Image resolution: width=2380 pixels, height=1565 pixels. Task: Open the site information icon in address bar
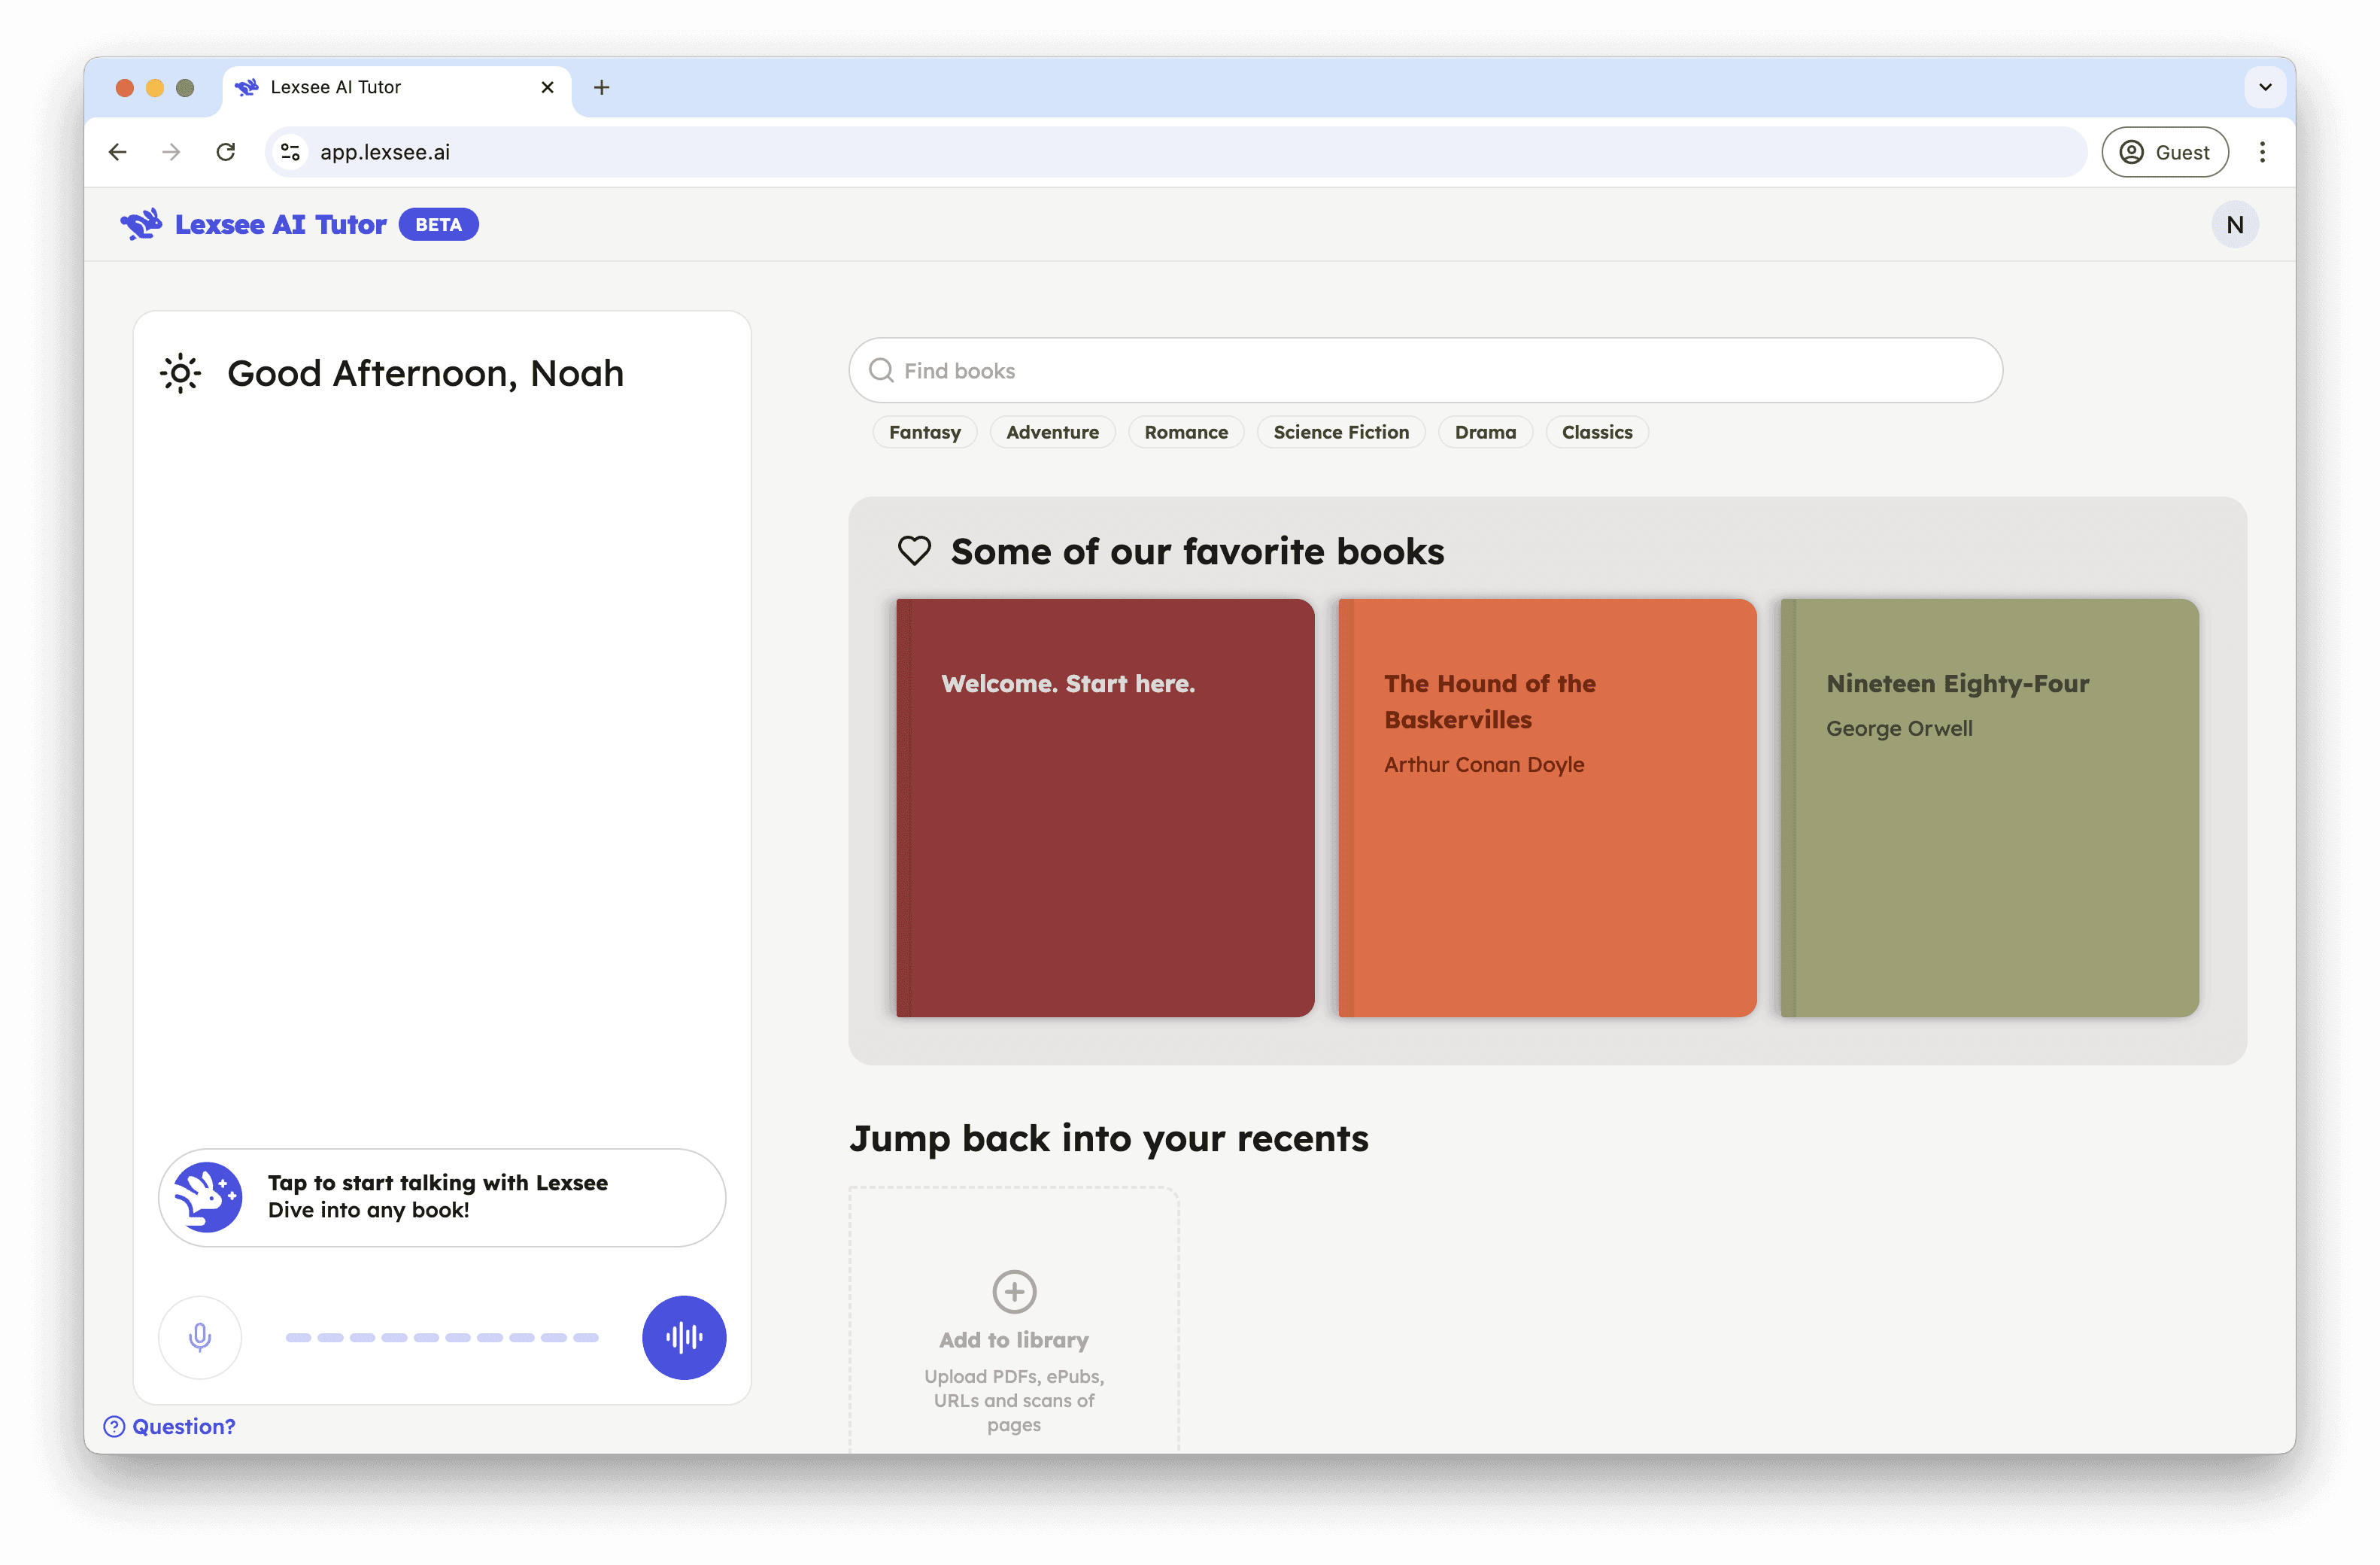[x=290, y=152]
